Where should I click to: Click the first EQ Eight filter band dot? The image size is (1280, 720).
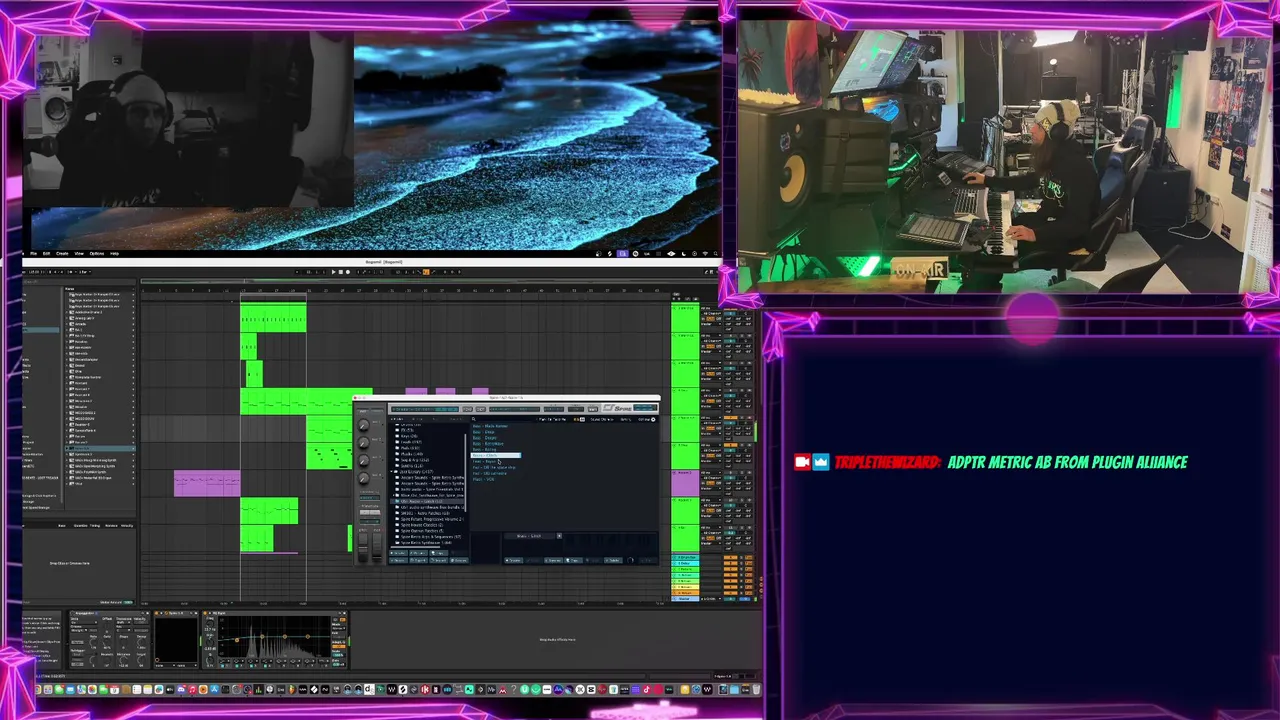tap(237, 640)
